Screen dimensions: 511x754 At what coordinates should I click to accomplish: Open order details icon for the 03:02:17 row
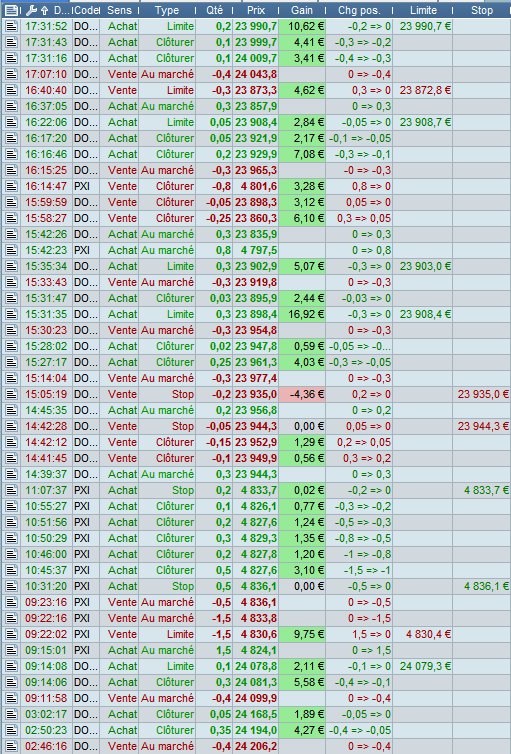12,714
